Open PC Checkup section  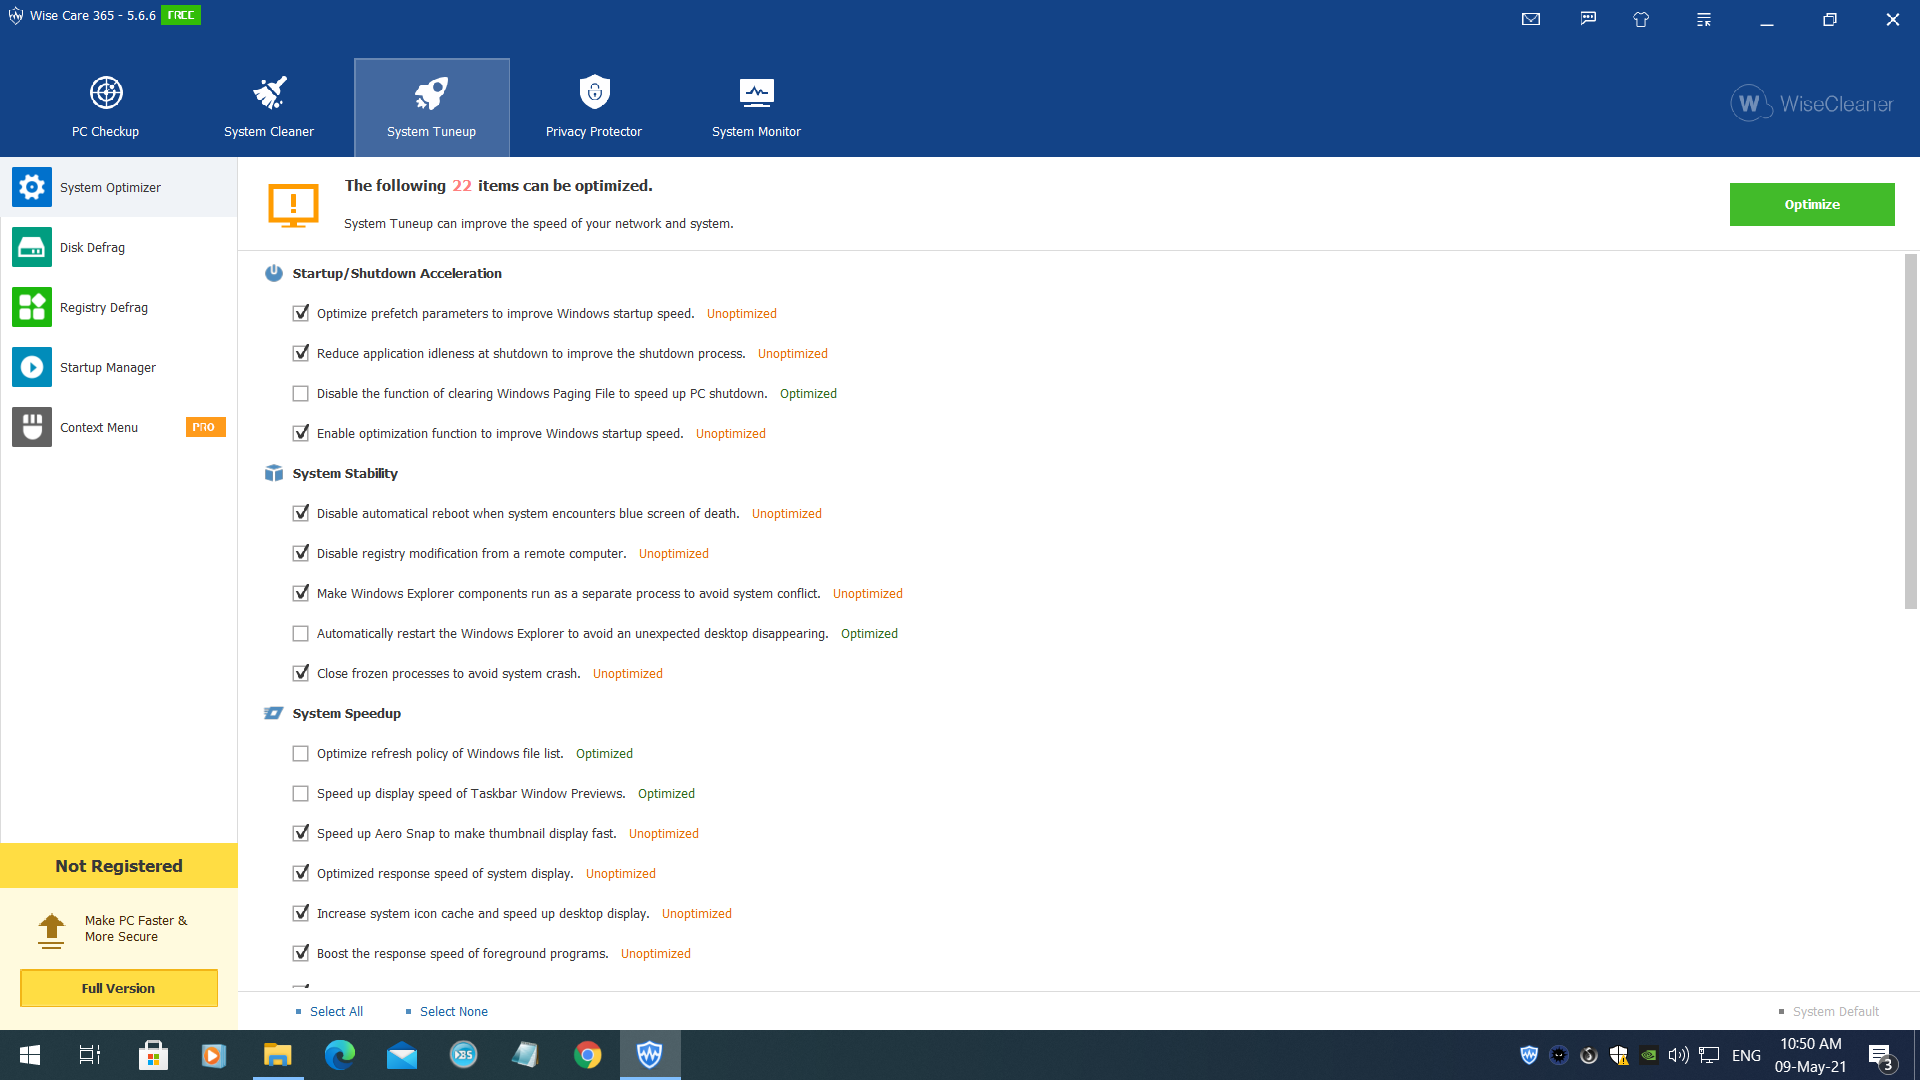coord(105,107)
